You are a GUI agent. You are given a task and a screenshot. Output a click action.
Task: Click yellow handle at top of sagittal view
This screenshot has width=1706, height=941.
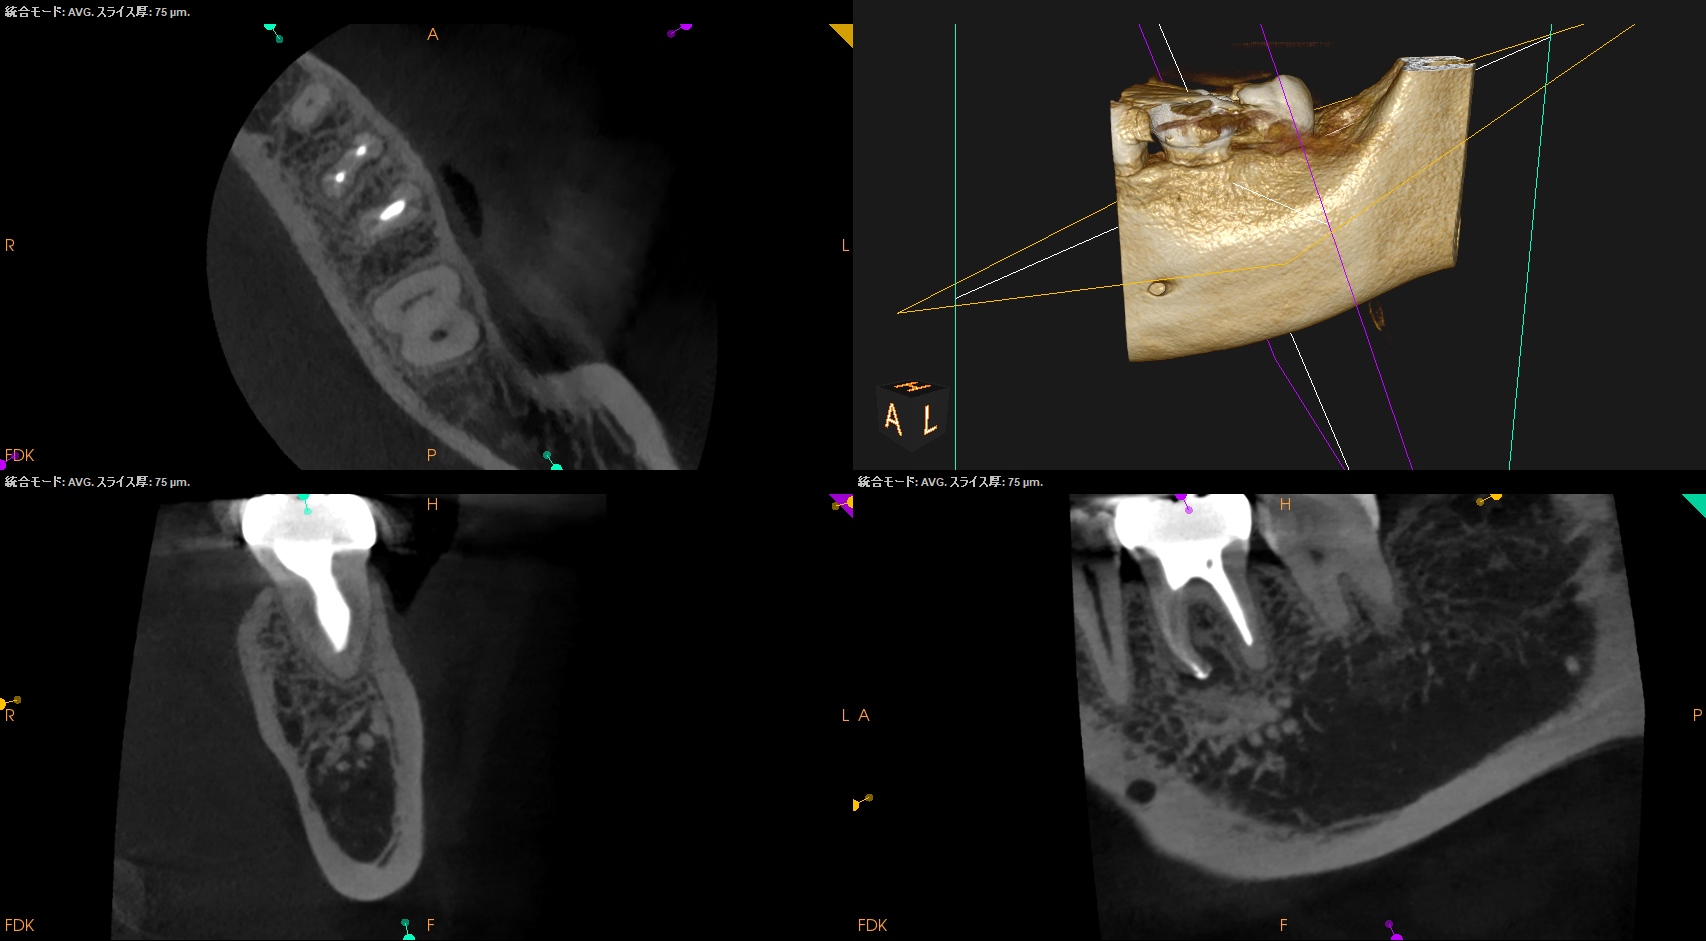coord(1489,498)
